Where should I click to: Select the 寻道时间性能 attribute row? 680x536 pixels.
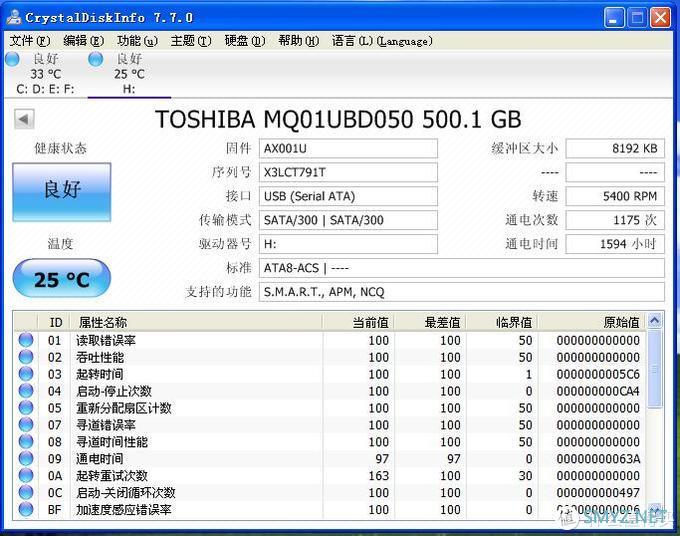[x=330, y=442]
